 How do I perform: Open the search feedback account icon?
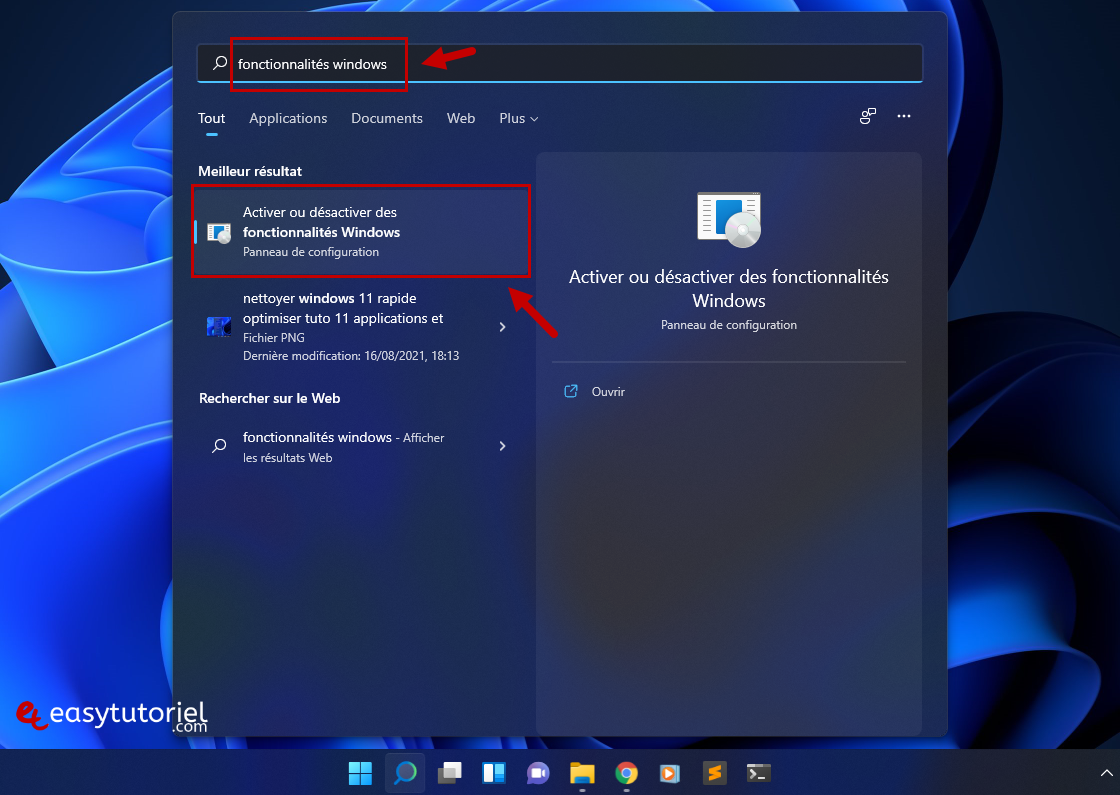[x=867, y=117]
